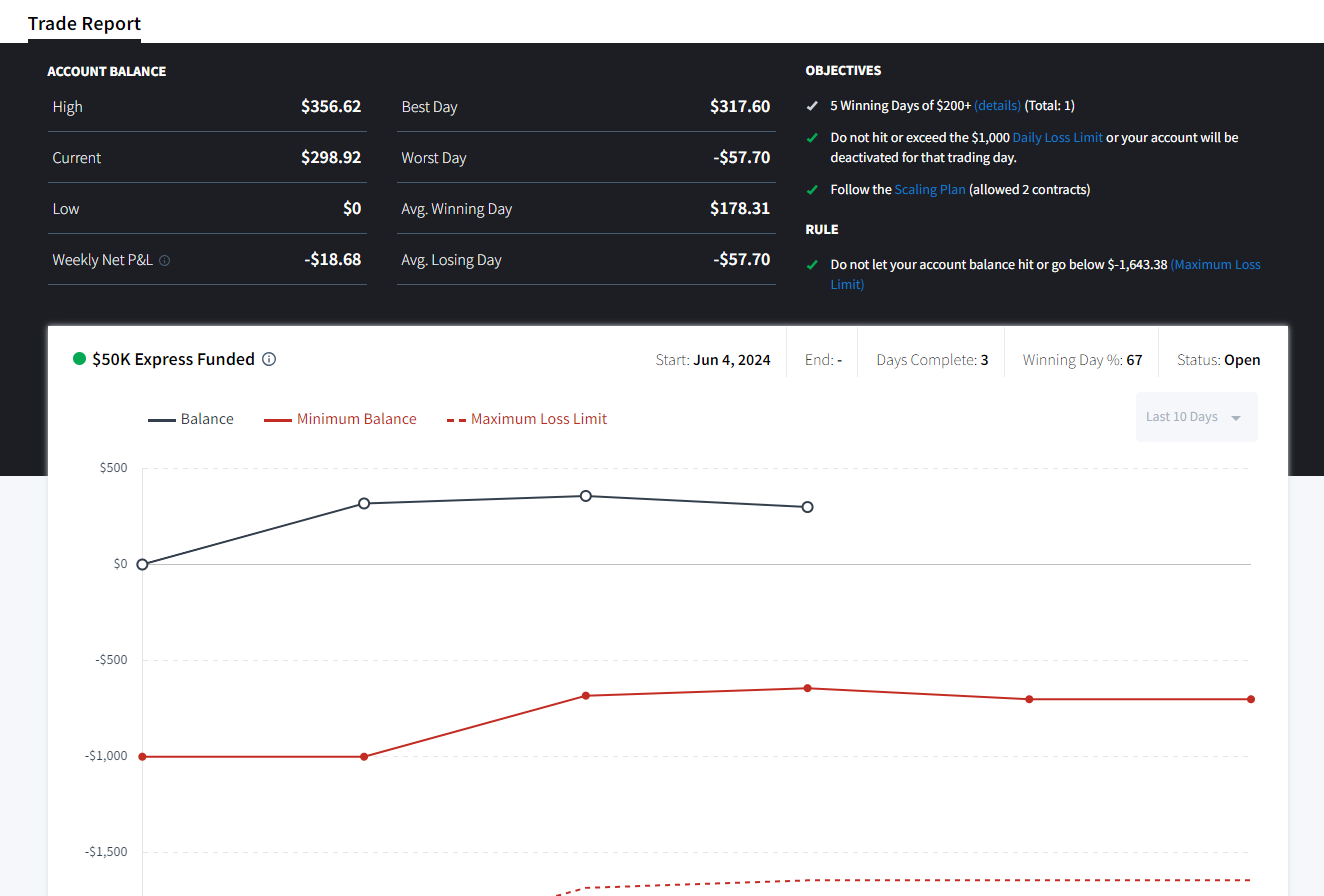Viewport: 1324px width, 896px height.
Task: Select the Trade Report tab
Action: (x=84, y=24)
